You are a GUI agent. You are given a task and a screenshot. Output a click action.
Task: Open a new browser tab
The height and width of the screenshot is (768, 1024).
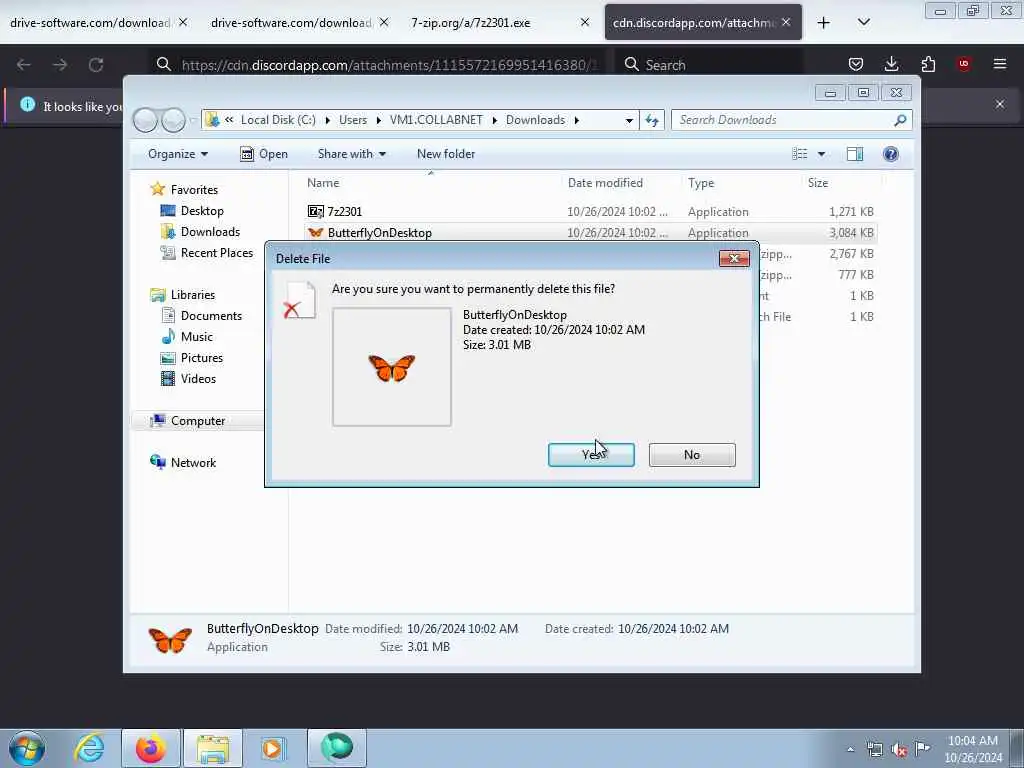click(824, 23)
